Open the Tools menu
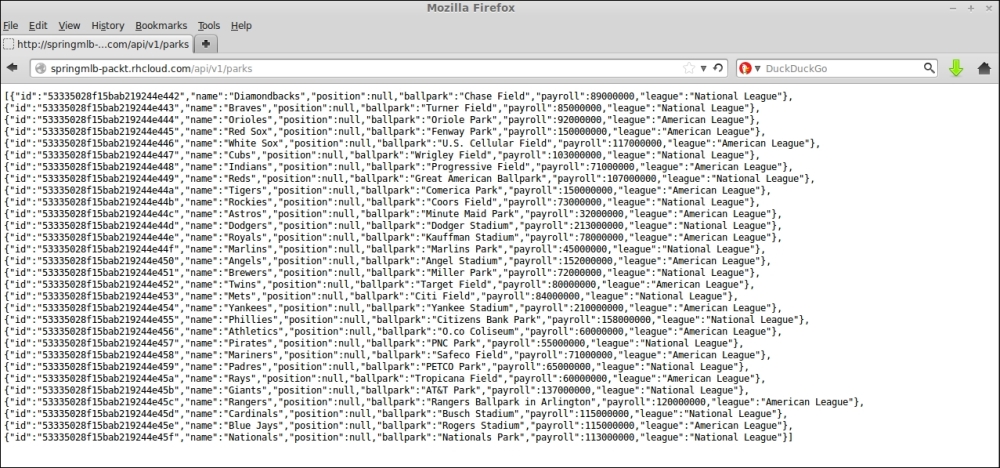The image size is (1000, 468). point(209,26)
